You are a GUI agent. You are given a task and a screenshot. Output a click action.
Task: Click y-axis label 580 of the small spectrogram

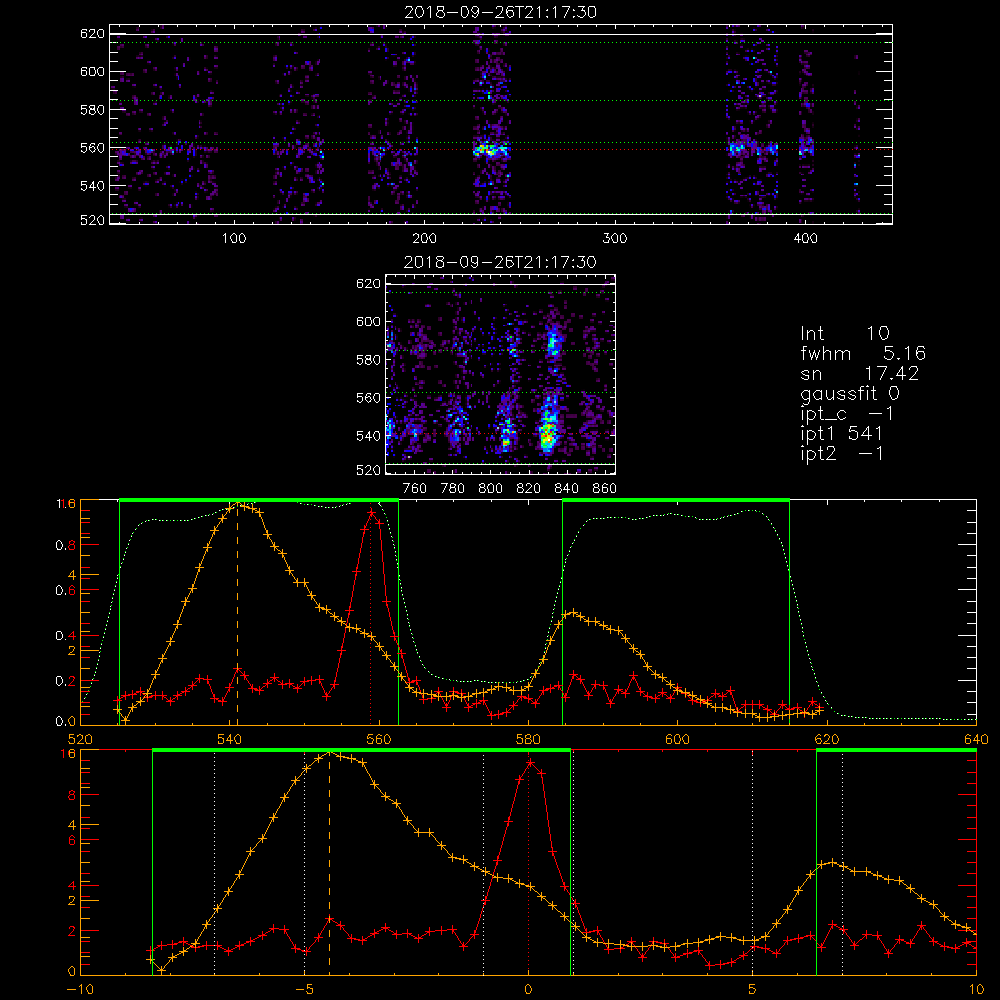tap(368, 360)
